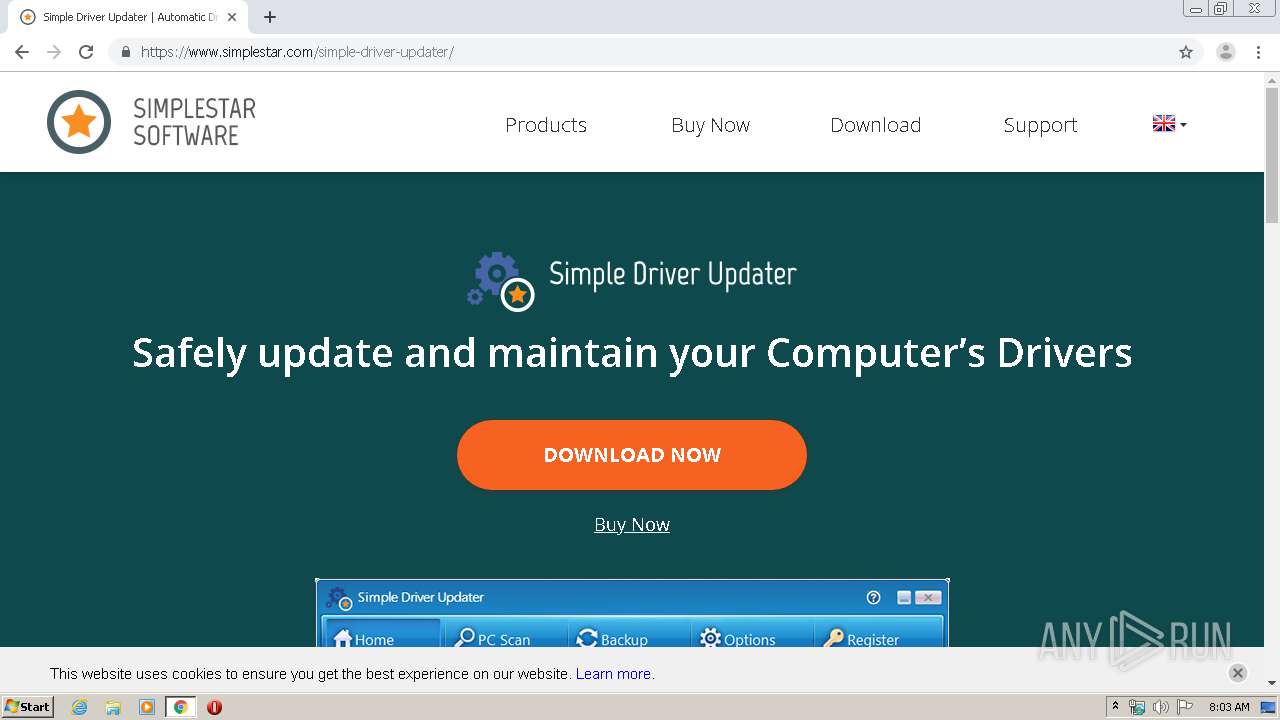
Task: Open the Windows Start menu
Action: click(x=27, y=707)
